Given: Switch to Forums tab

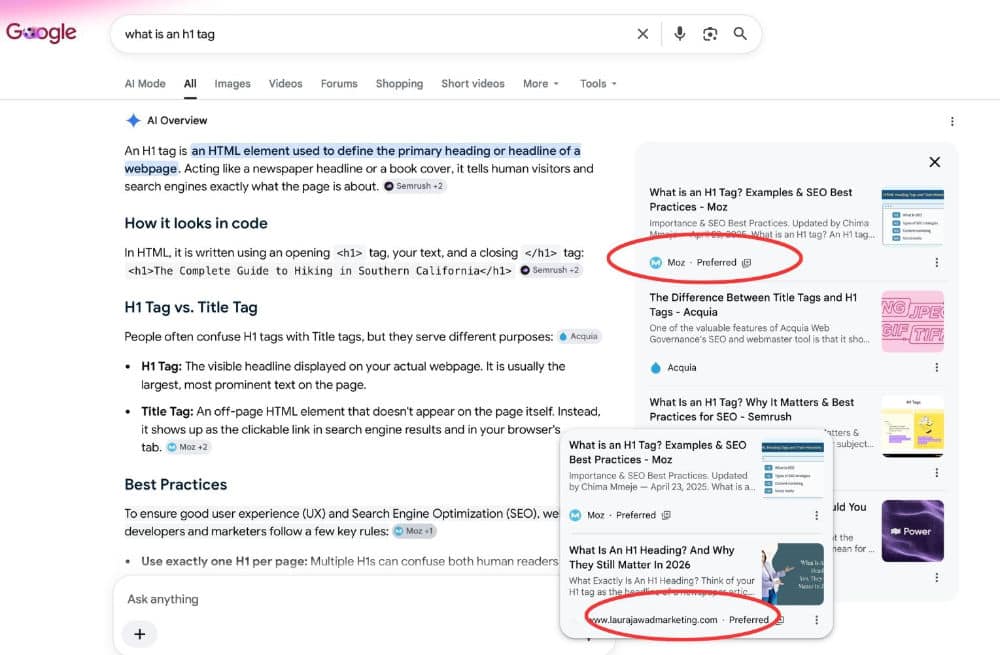Looking at the screenshot, I should point(339,84).
